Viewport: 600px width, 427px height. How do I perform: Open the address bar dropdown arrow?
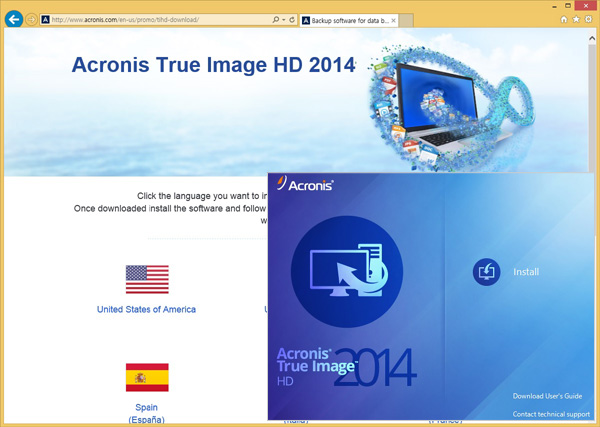point(284,20)
